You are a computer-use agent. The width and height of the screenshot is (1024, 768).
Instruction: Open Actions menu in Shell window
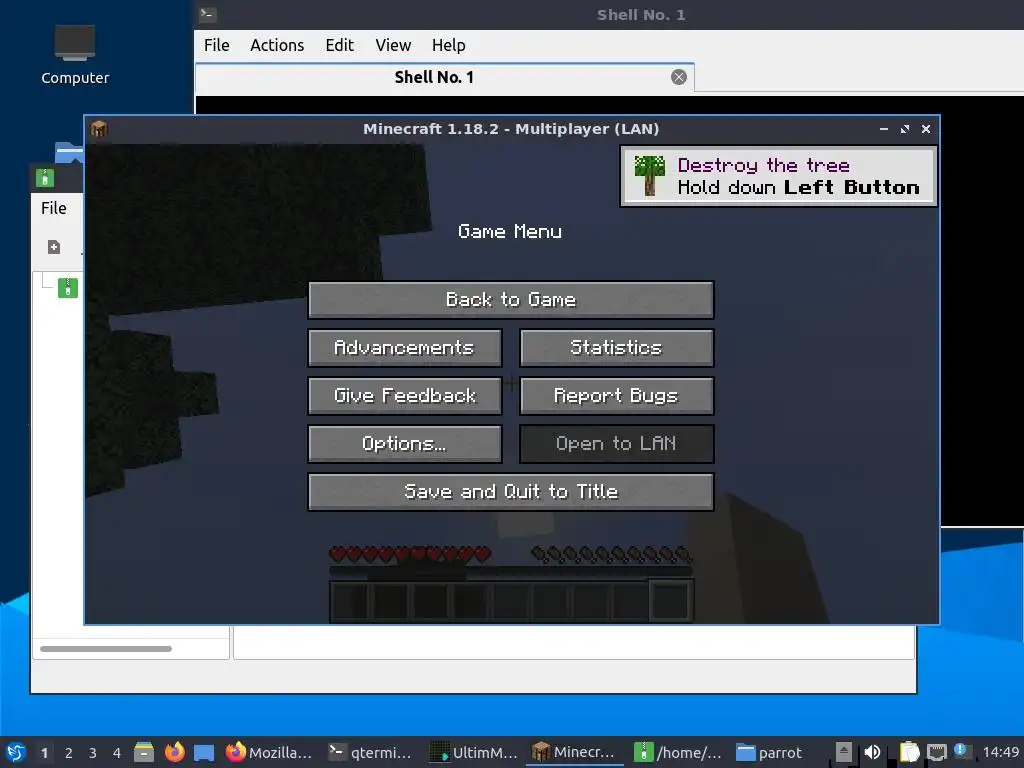[277, 45]
